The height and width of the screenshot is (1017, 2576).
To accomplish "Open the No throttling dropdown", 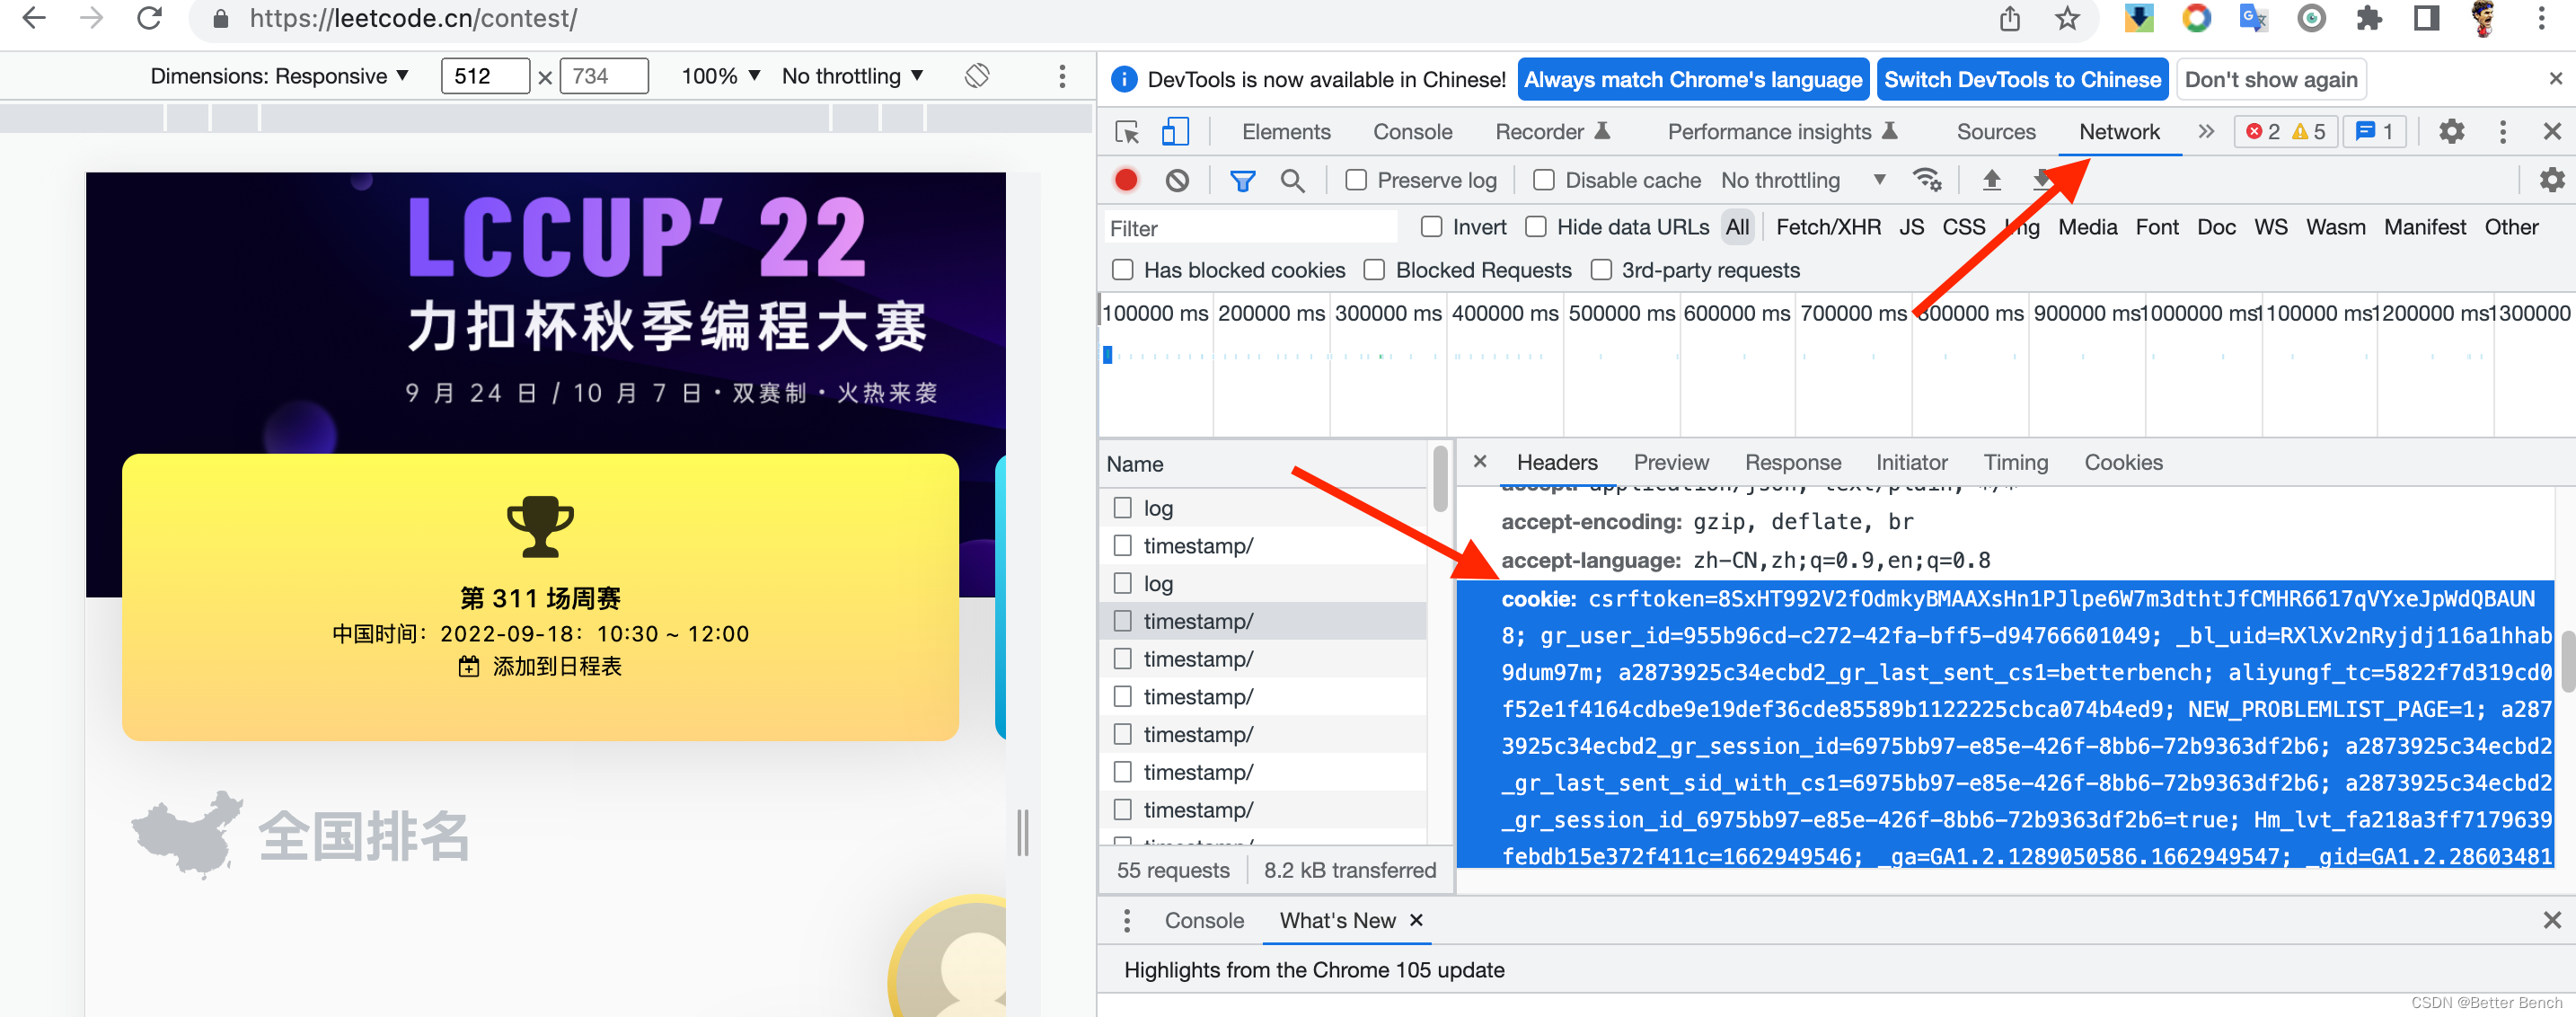I will click(1800, 180).
